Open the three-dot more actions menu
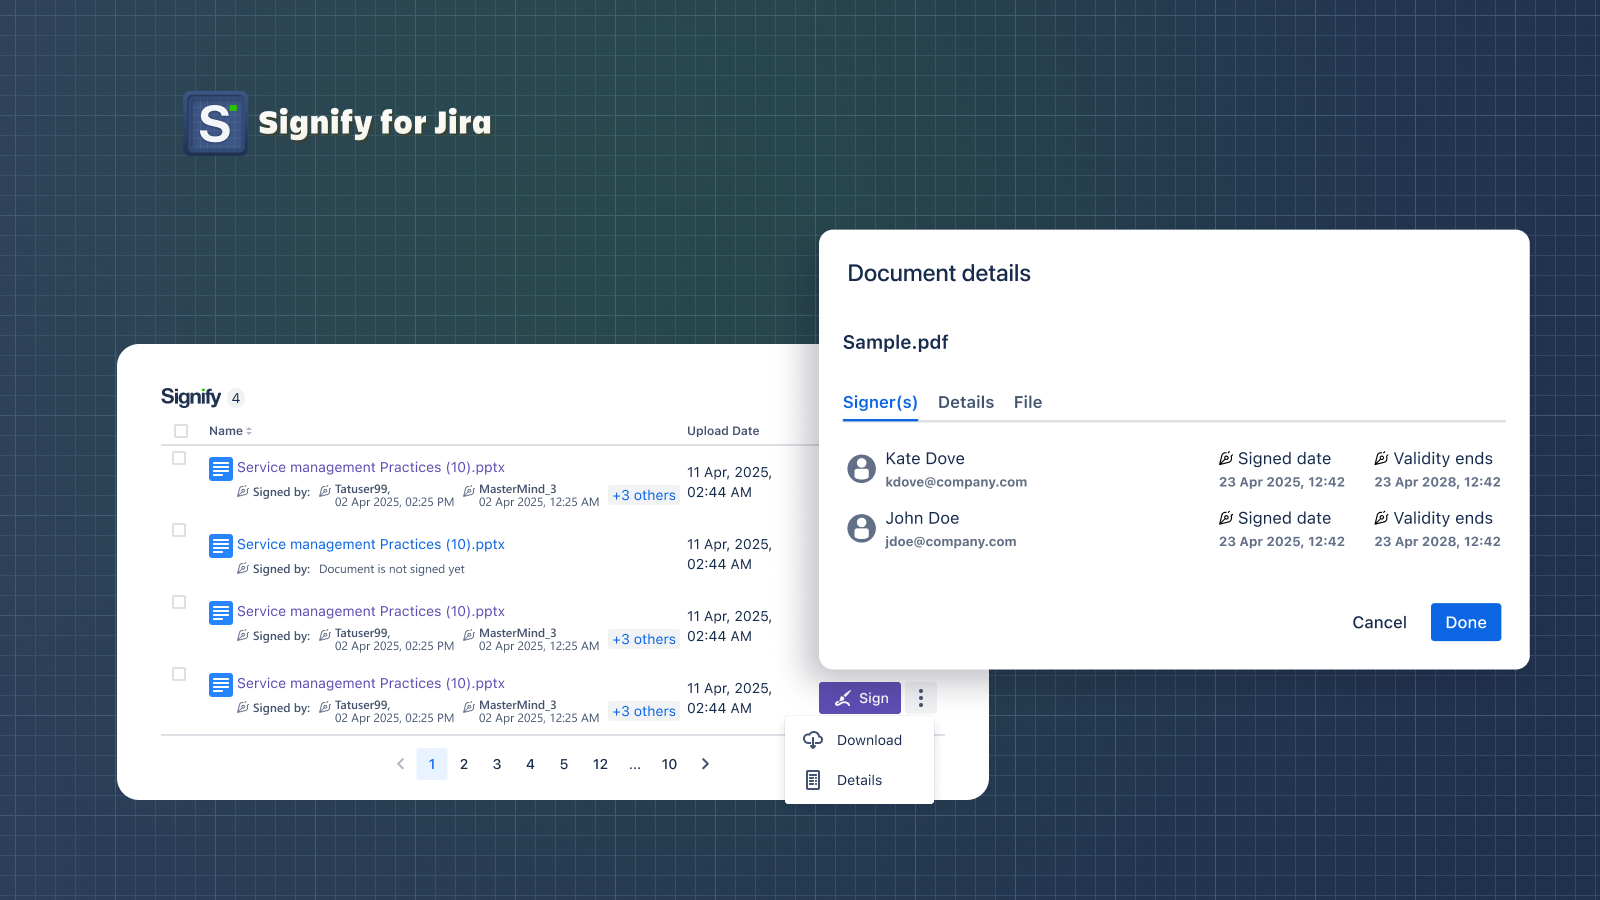Viewport: 1600px width, 900px height. [921, 698]
